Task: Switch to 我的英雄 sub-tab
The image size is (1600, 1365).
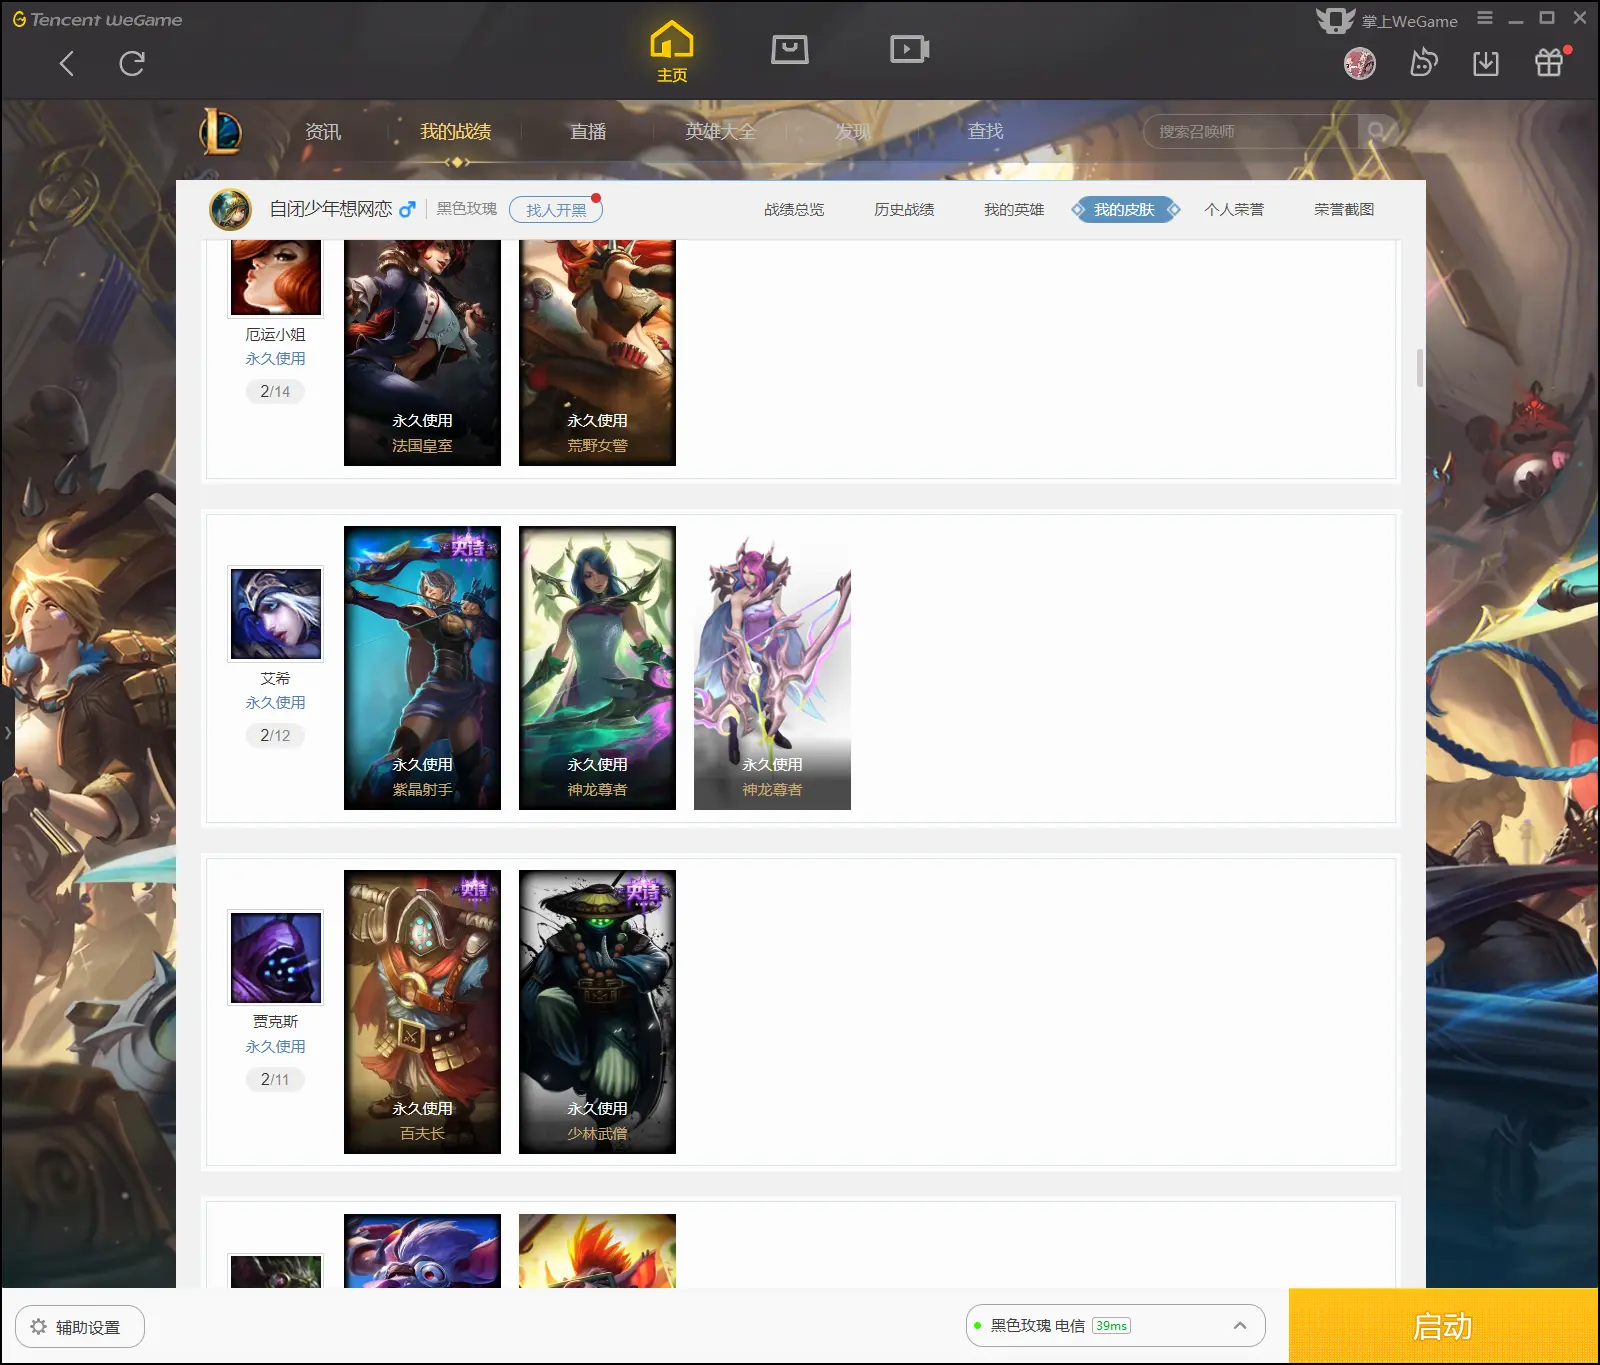Action: [1014, 209]
